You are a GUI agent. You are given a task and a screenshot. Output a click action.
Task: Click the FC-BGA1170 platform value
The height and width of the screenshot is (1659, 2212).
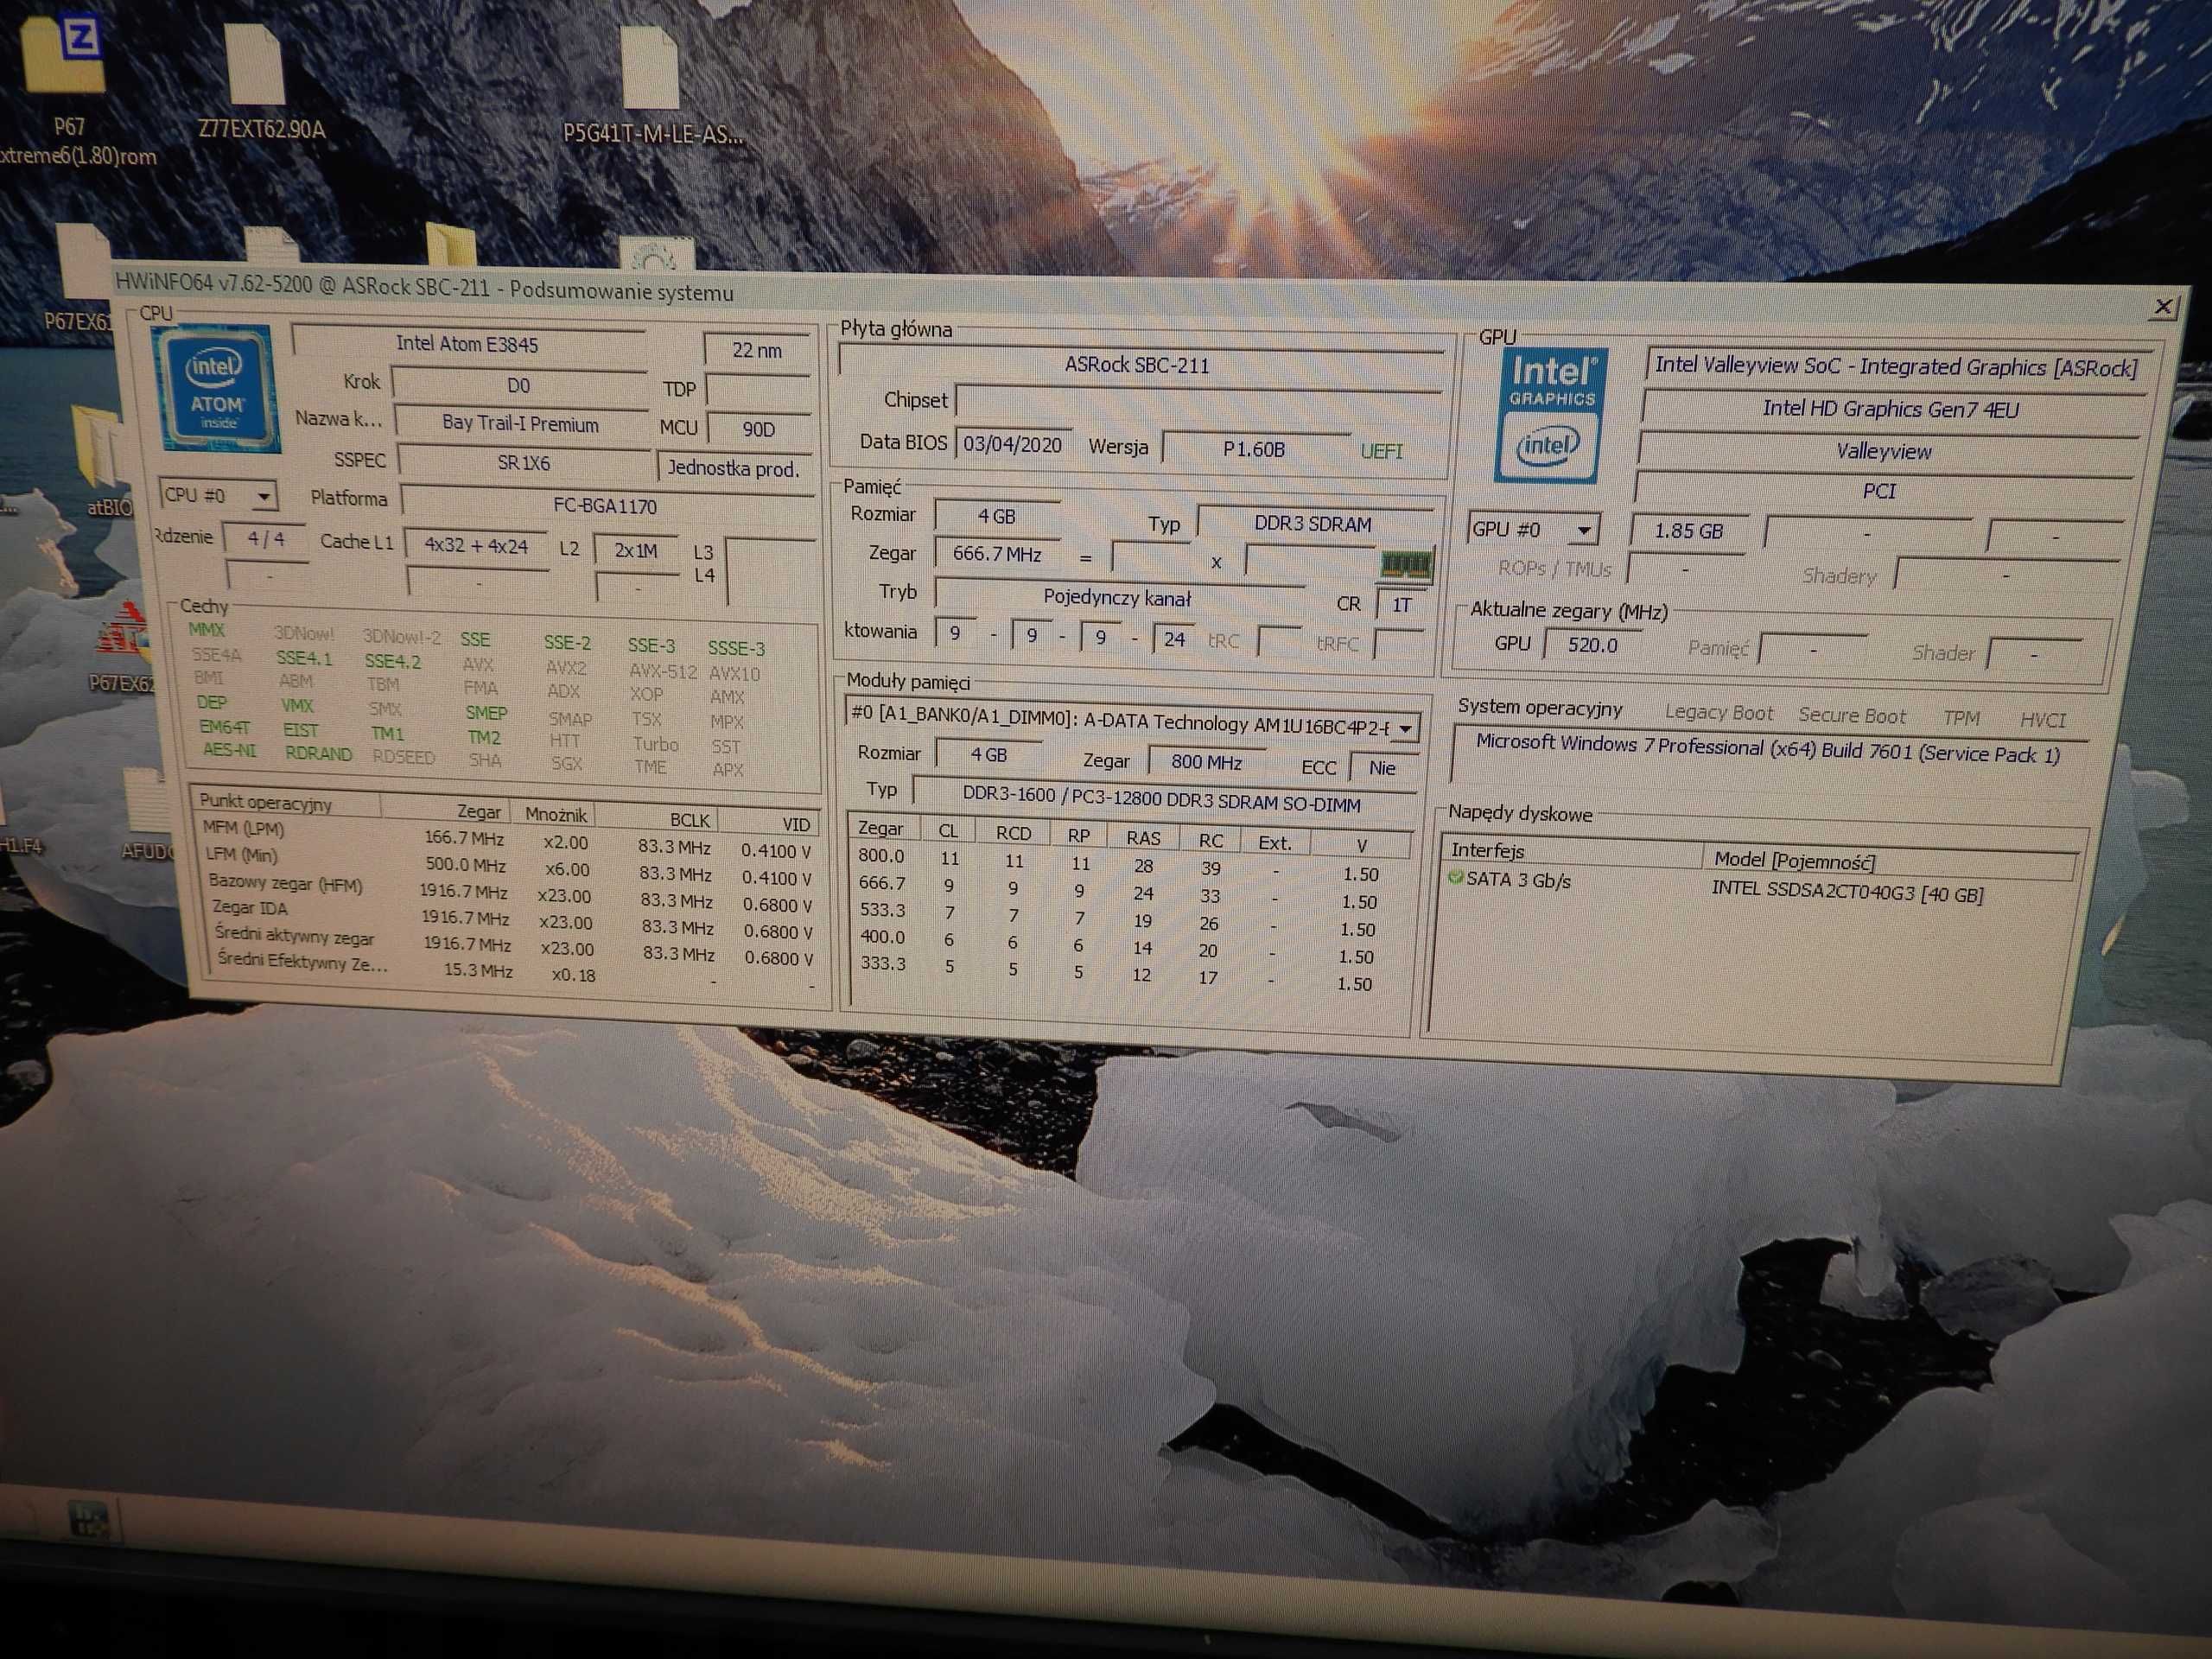point(605,506)
